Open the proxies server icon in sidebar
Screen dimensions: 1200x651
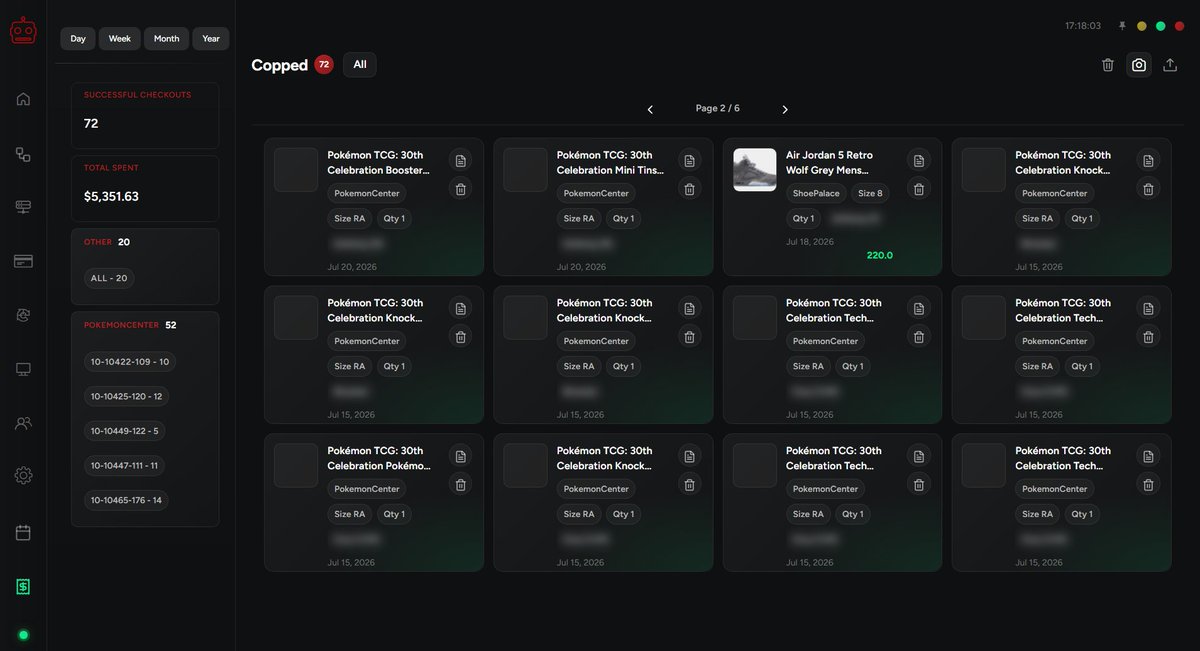(23, 207)
